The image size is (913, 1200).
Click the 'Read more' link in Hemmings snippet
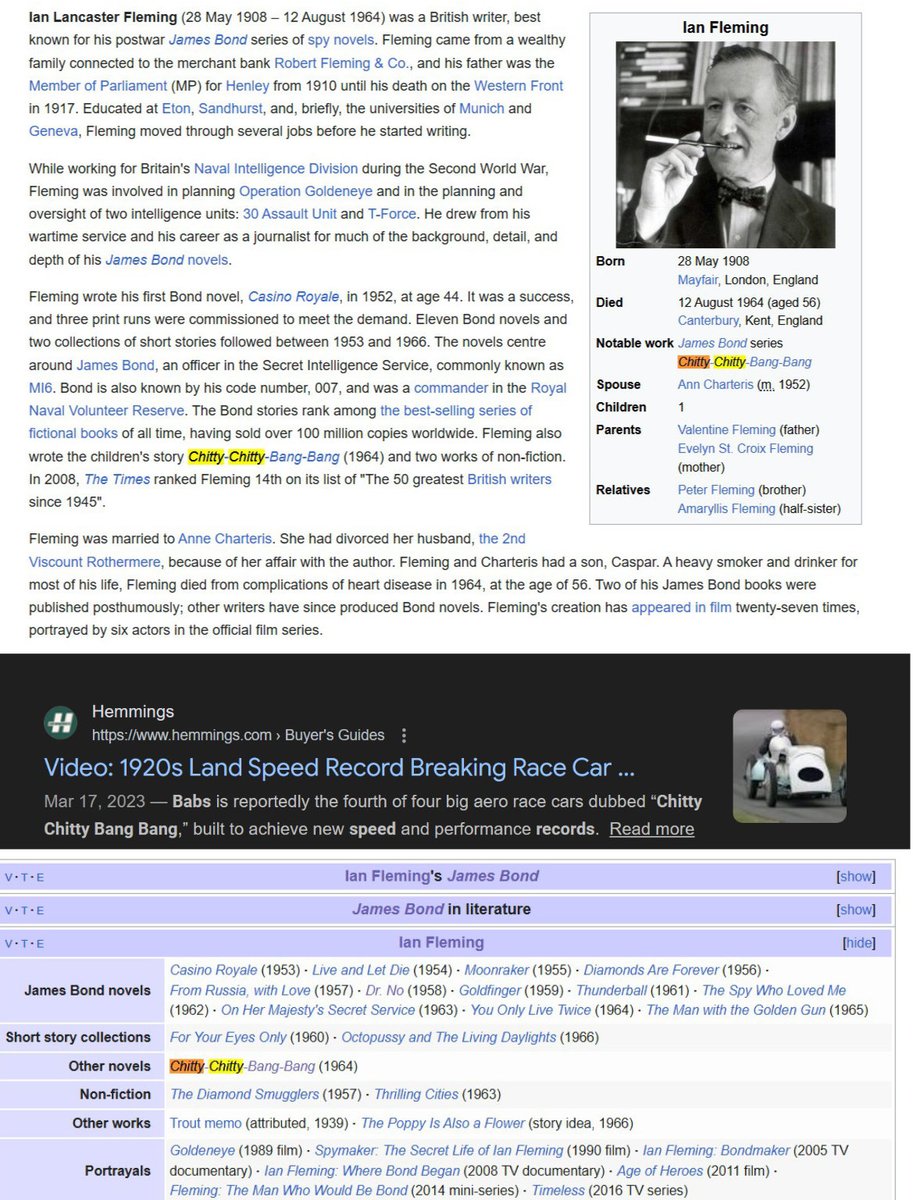(651, 829)
